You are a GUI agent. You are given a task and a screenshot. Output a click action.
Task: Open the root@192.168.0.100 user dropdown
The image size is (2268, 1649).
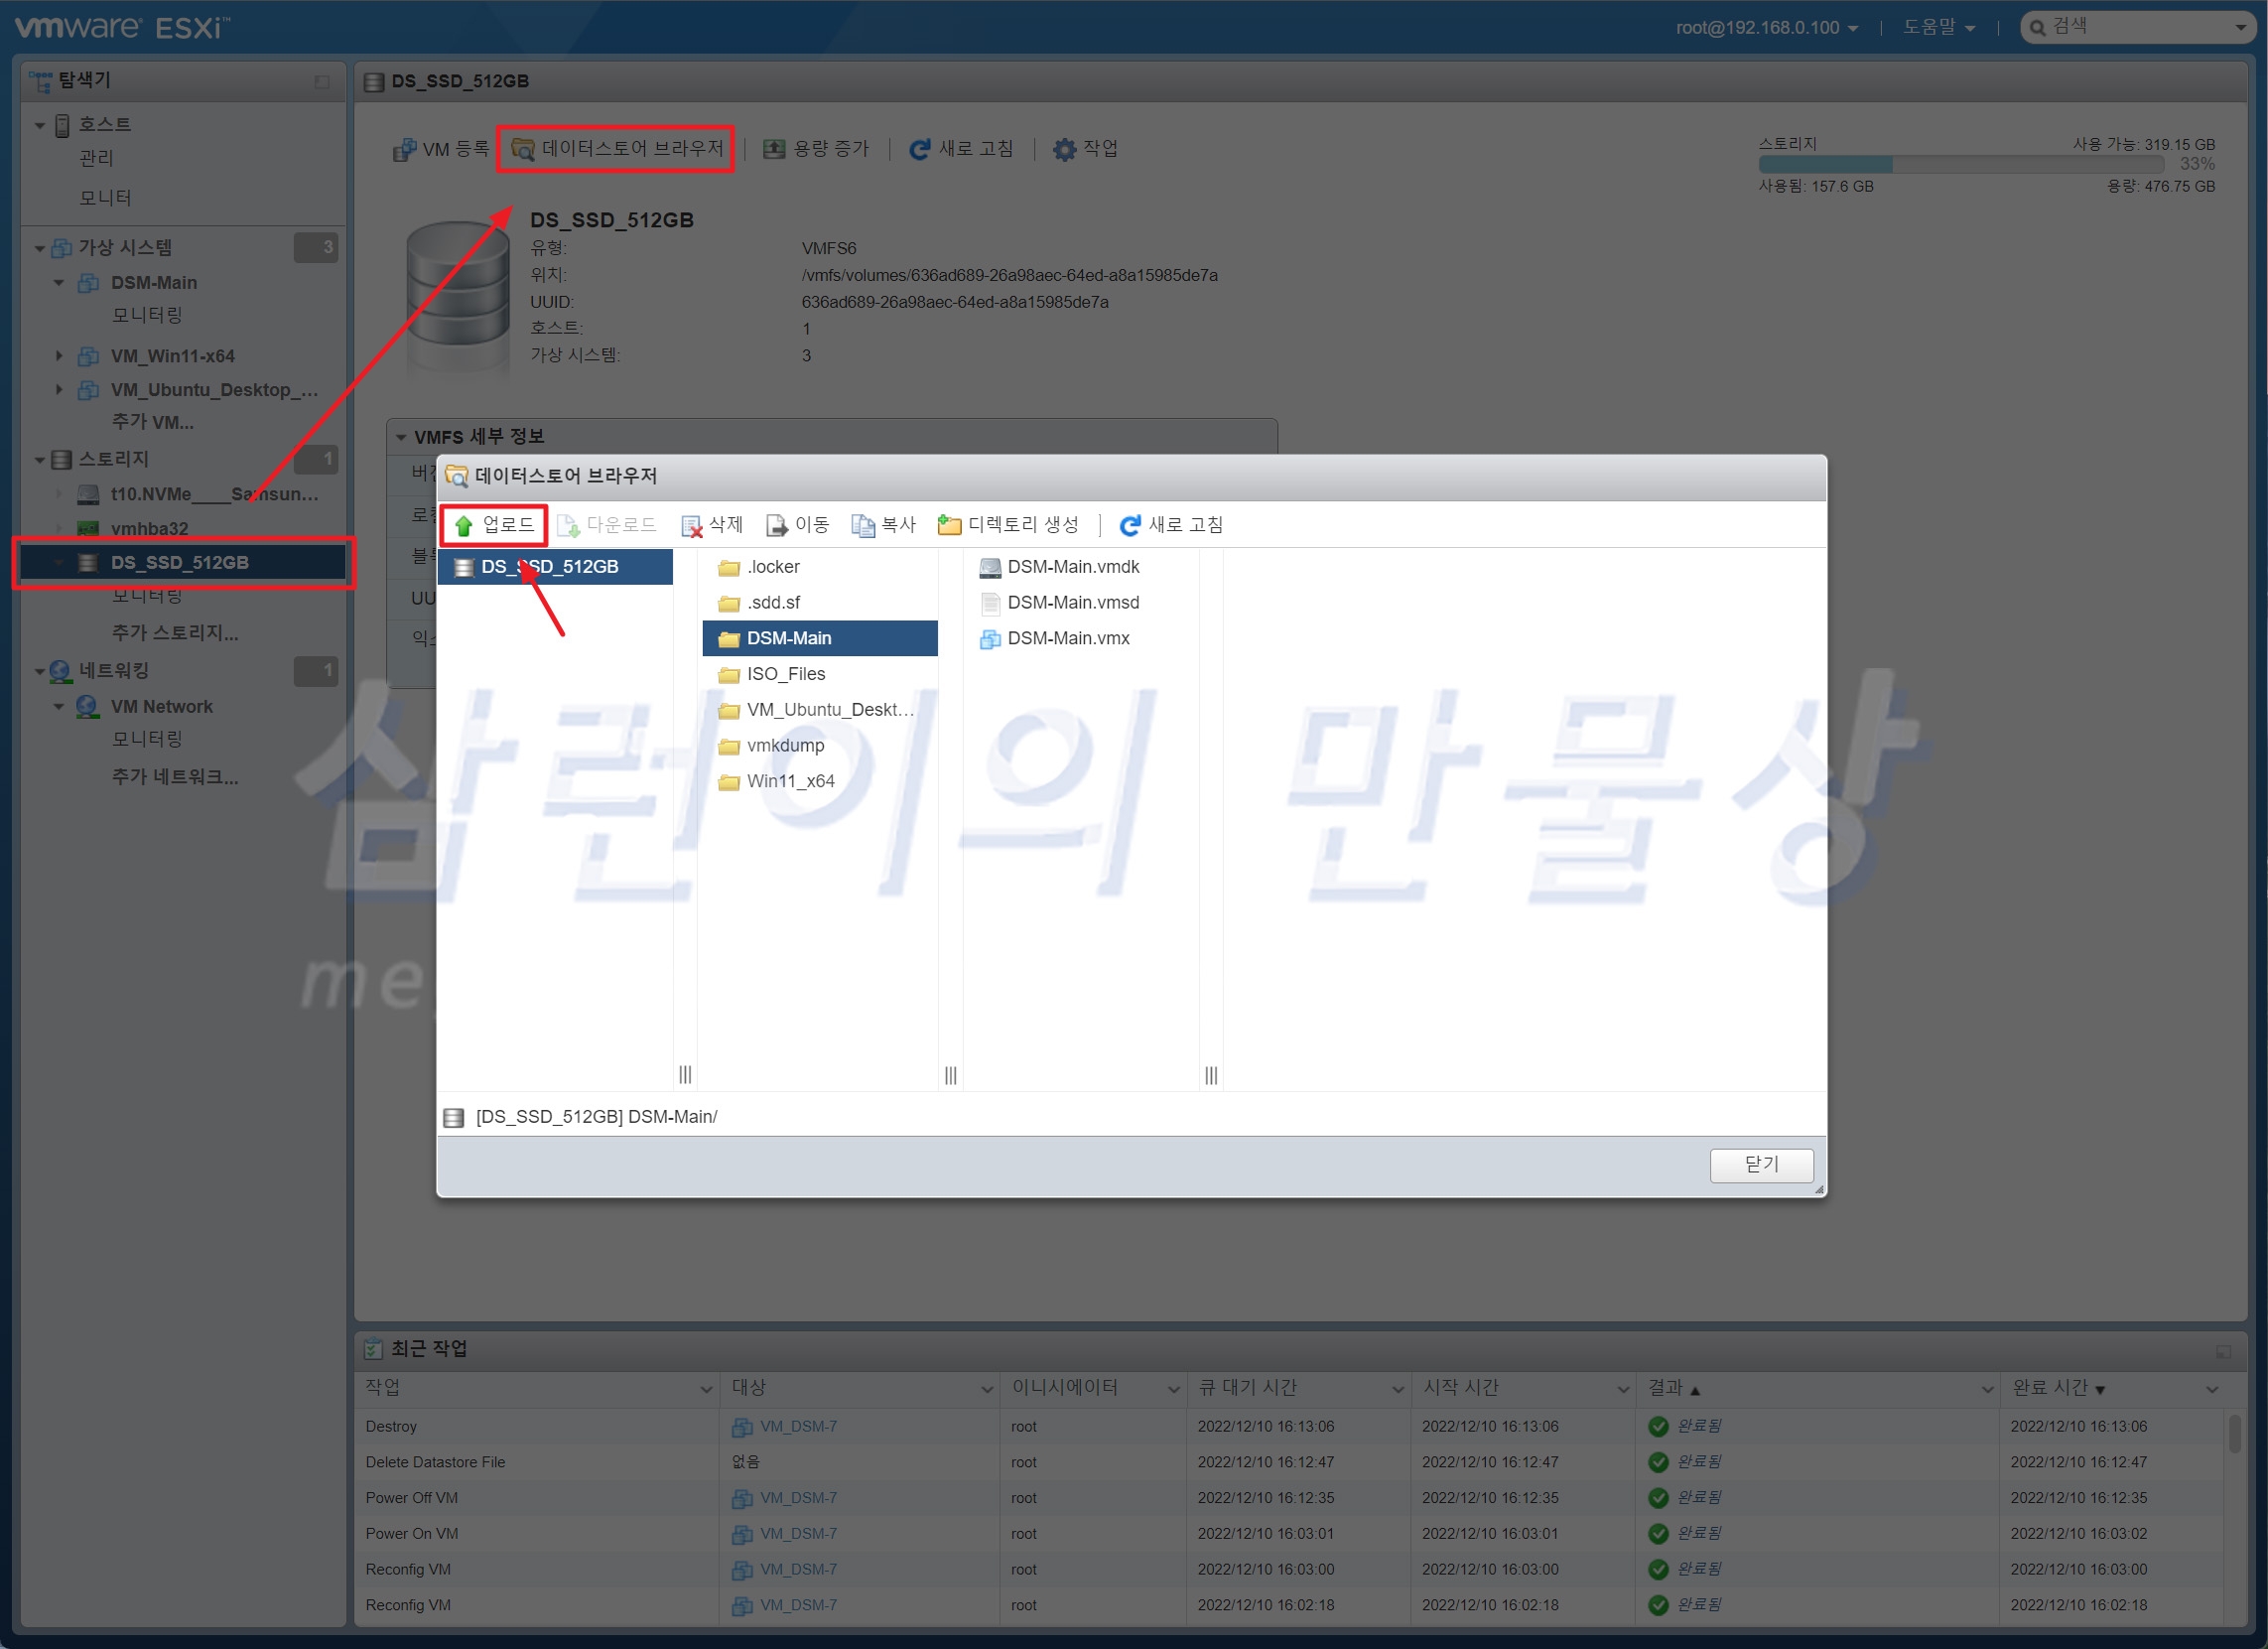1766,28
